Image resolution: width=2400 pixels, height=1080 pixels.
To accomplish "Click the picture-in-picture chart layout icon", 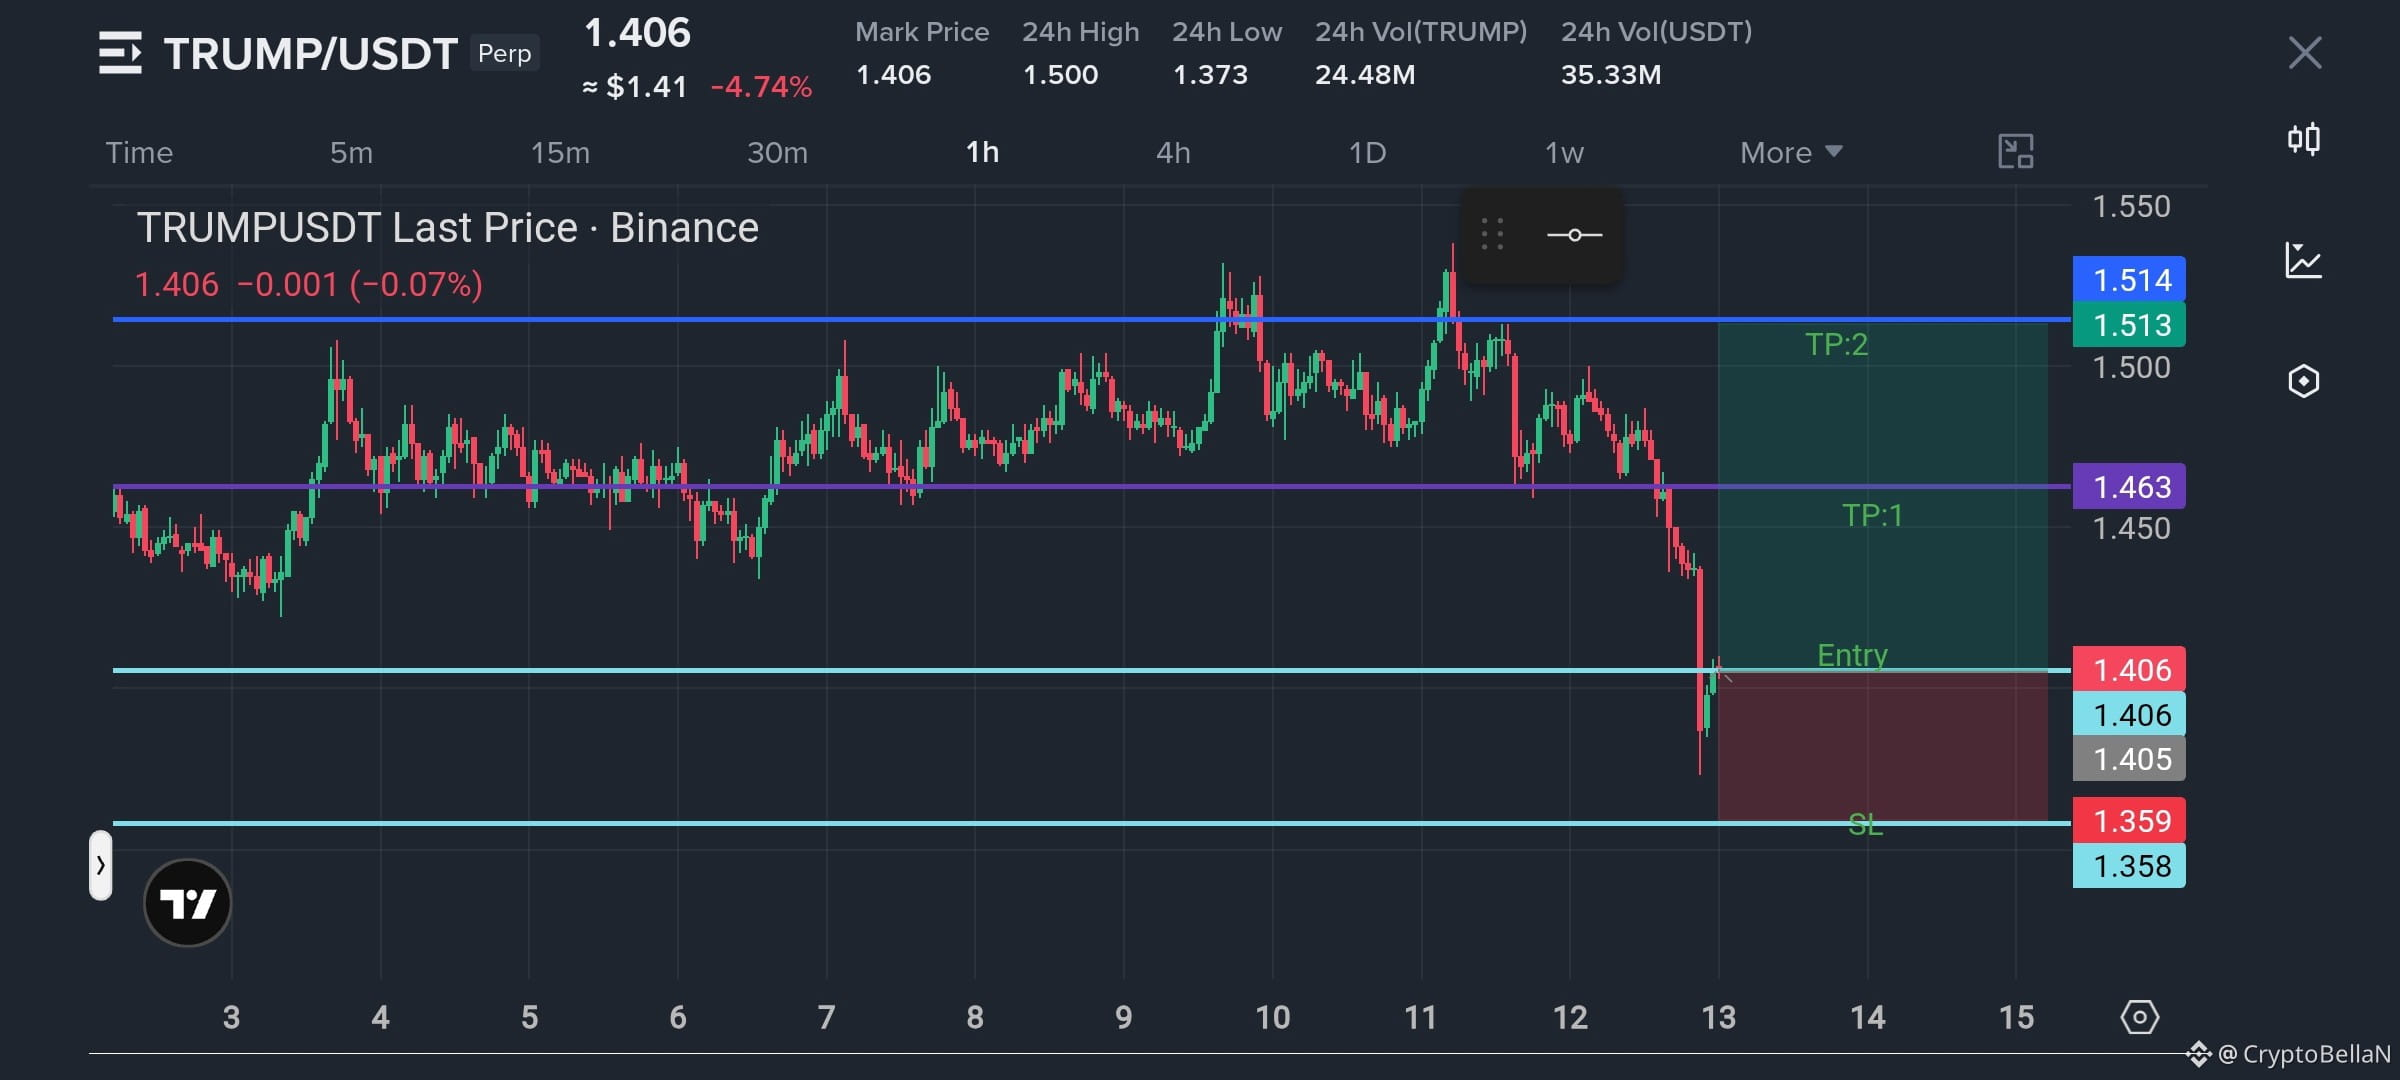I will point(2016,152).
